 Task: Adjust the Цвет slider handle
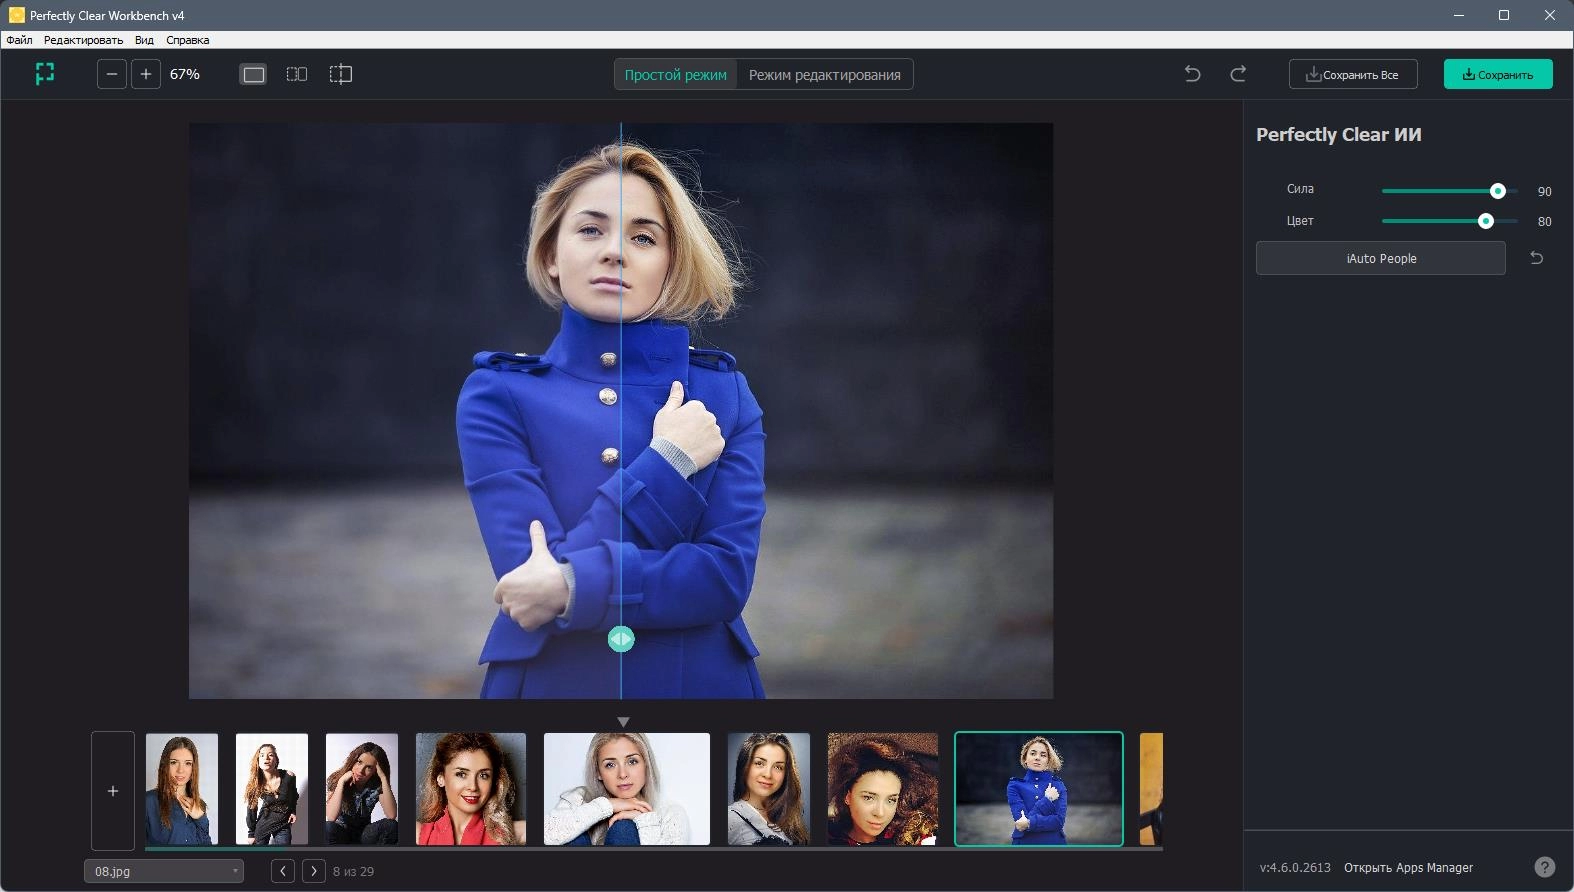[x=1486, y=221]
